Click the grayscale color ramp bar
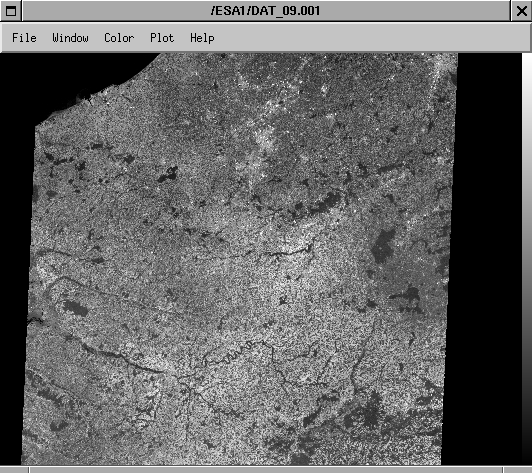 click(527, 260)
